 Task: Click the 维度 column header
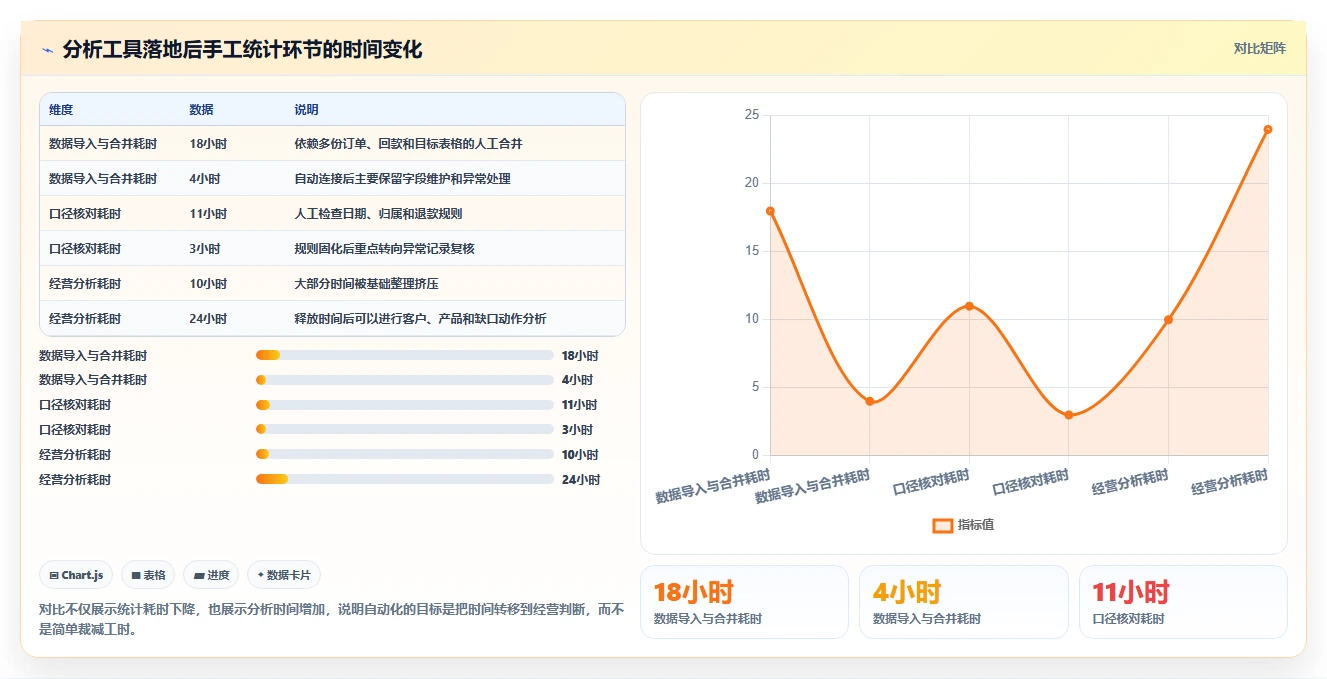tap(61, 110)
